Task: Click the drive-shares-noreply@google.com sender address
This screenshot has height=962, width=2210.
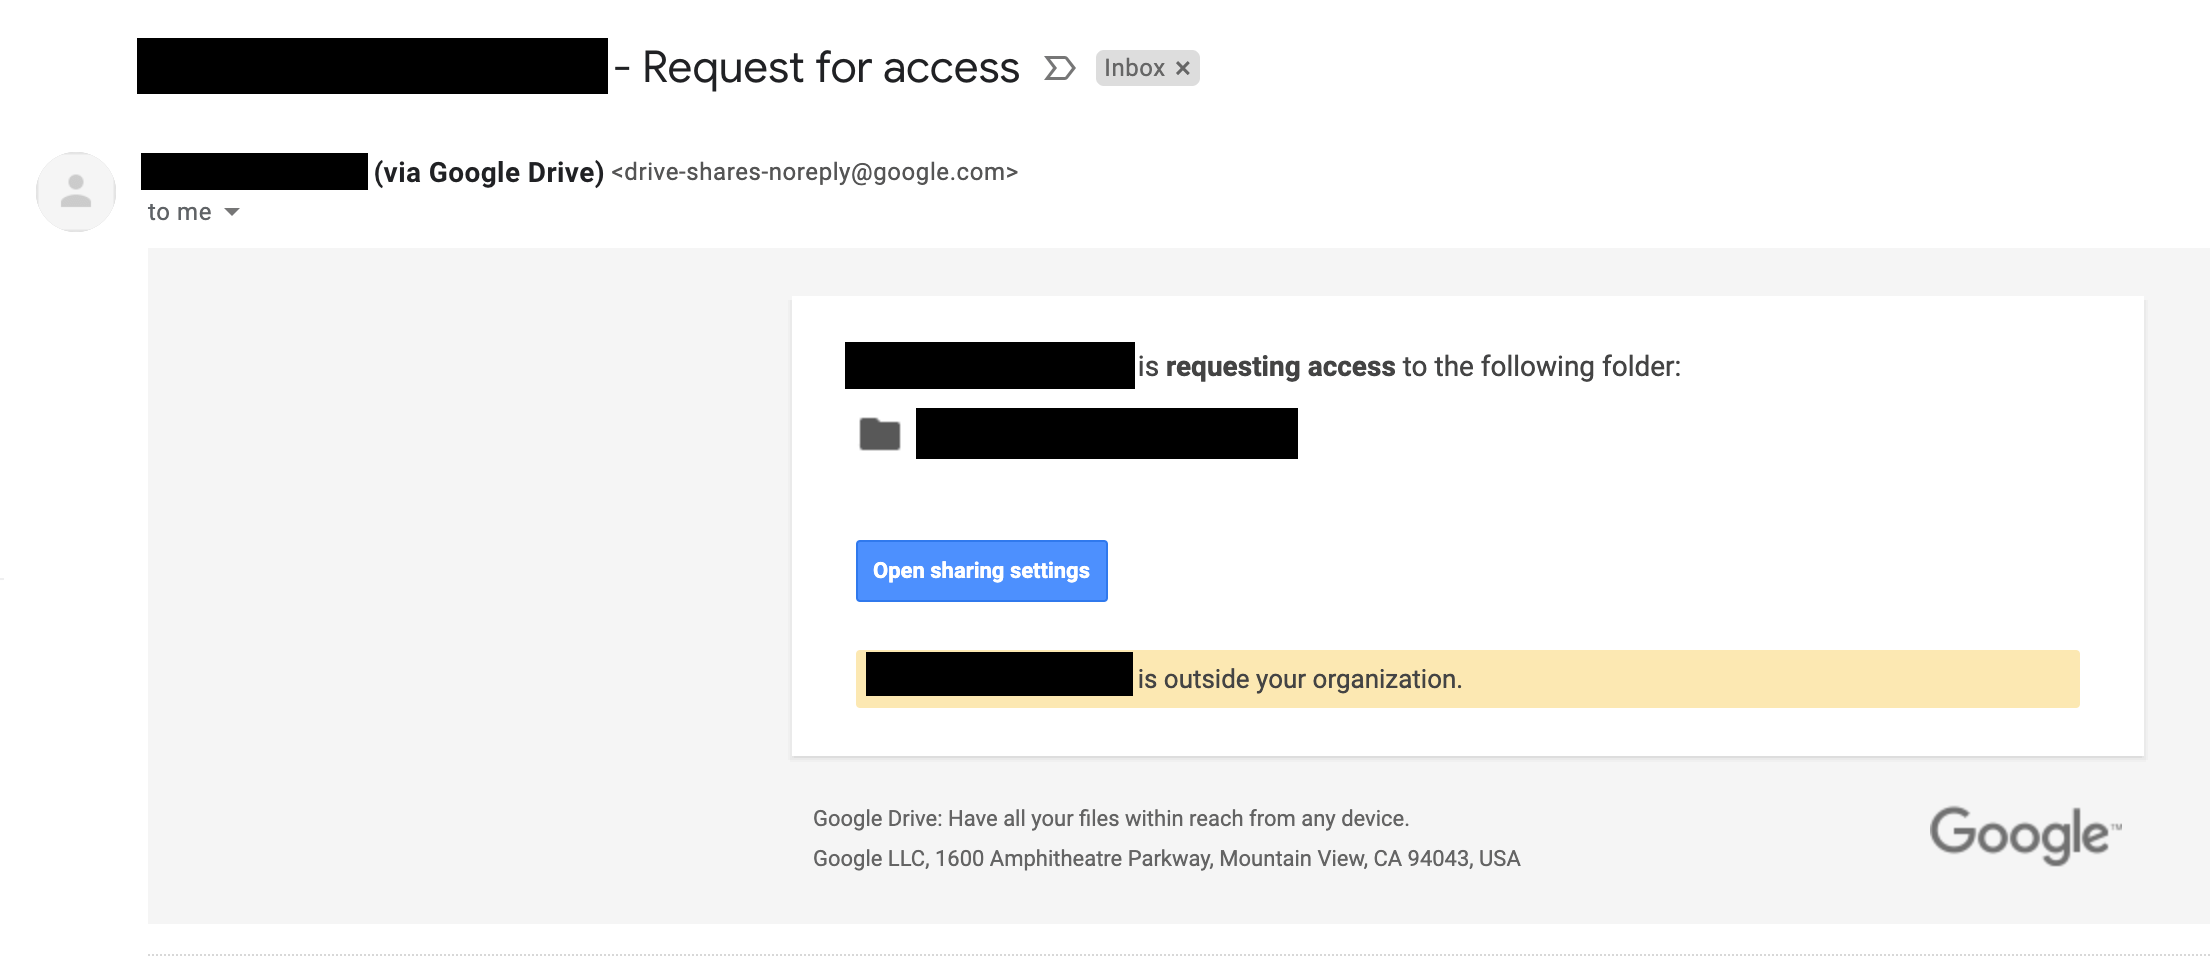Action: point(814,172)
